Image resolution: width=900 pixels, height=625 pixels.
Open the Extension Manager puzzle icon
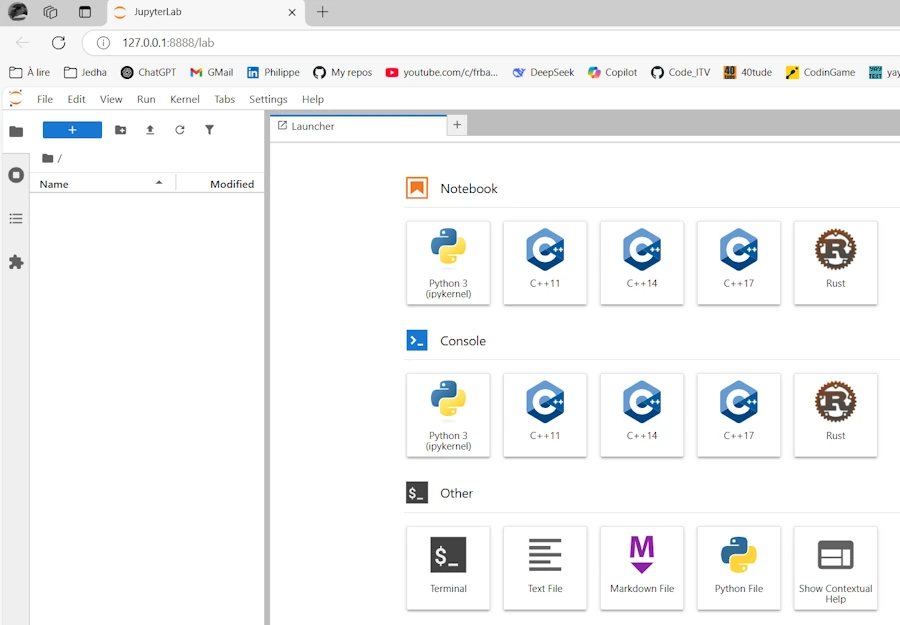tap(16, 262)
